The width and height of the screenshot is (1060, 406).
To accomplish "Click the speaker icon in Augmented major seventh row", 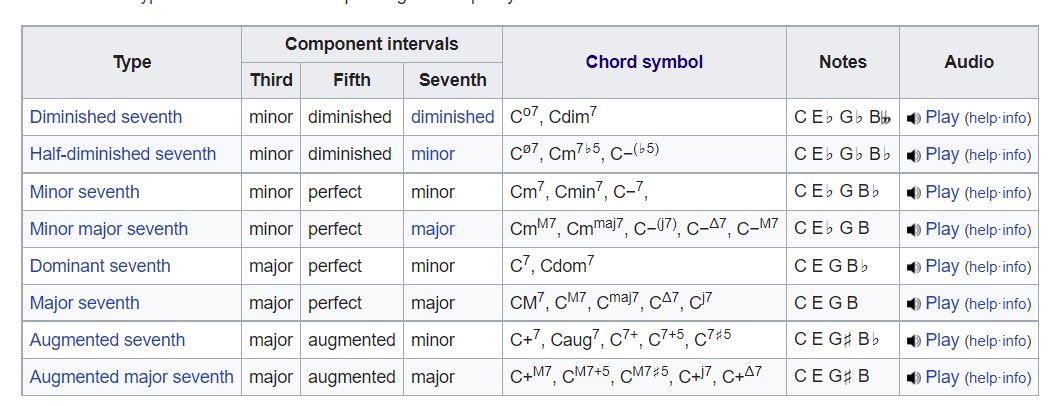I will 913,378.
